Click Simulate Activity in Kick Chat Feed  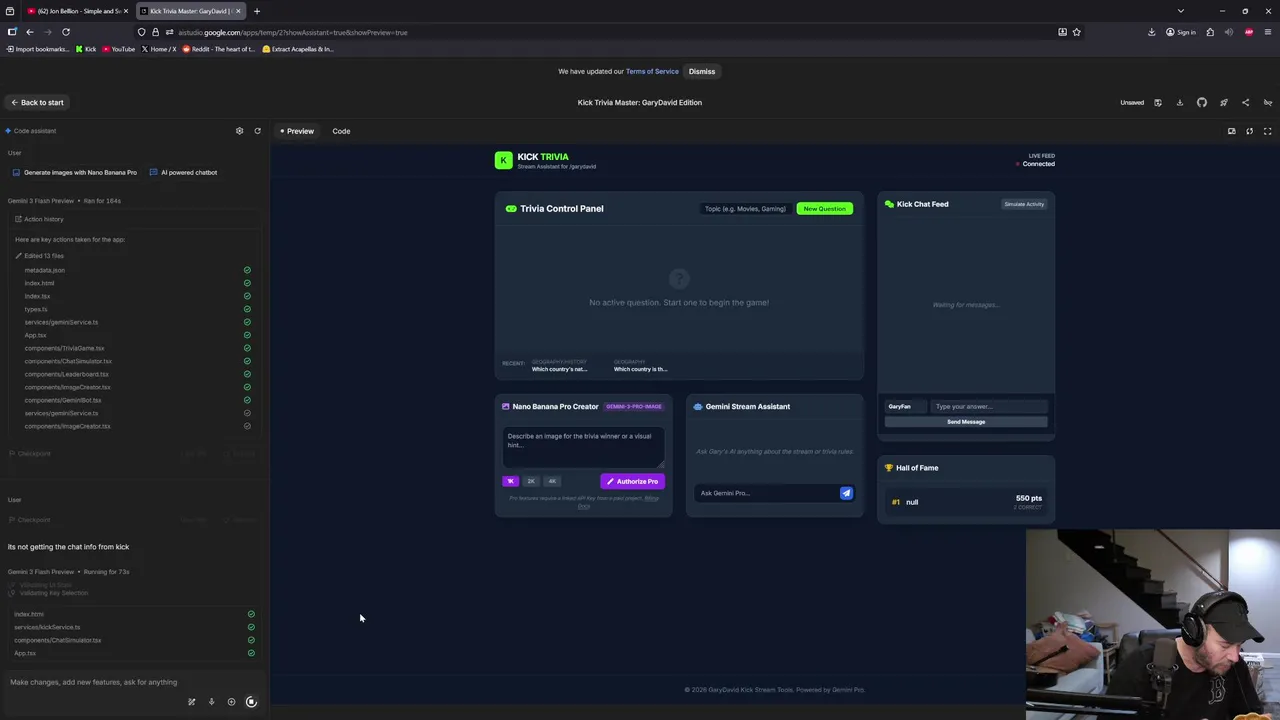click(1024, 204)
